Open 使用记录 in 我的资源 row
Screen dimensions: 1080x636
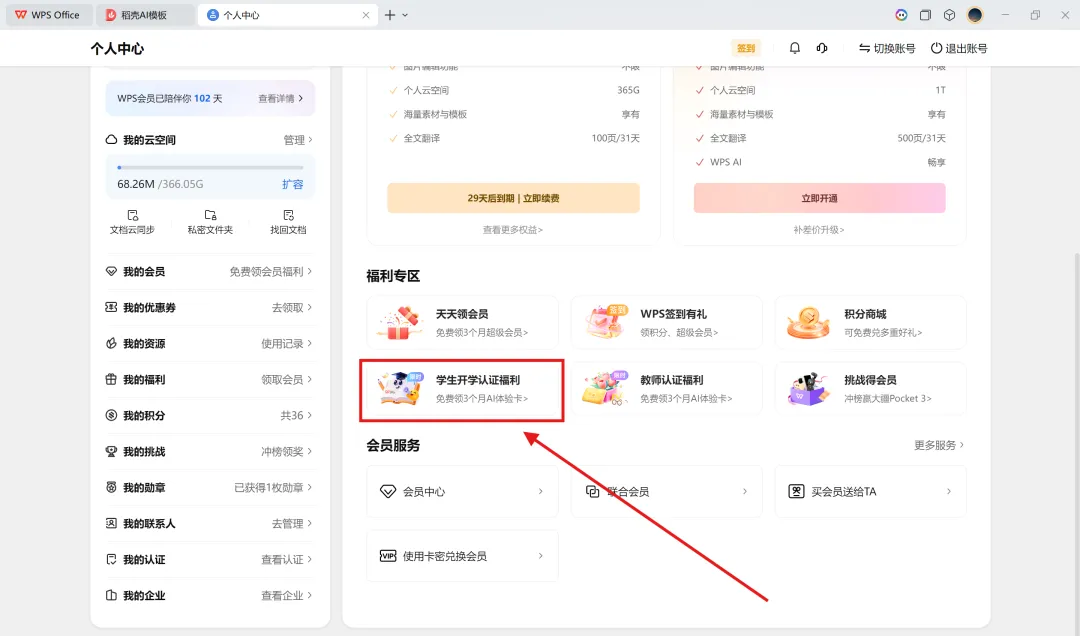tap(287, 343)
